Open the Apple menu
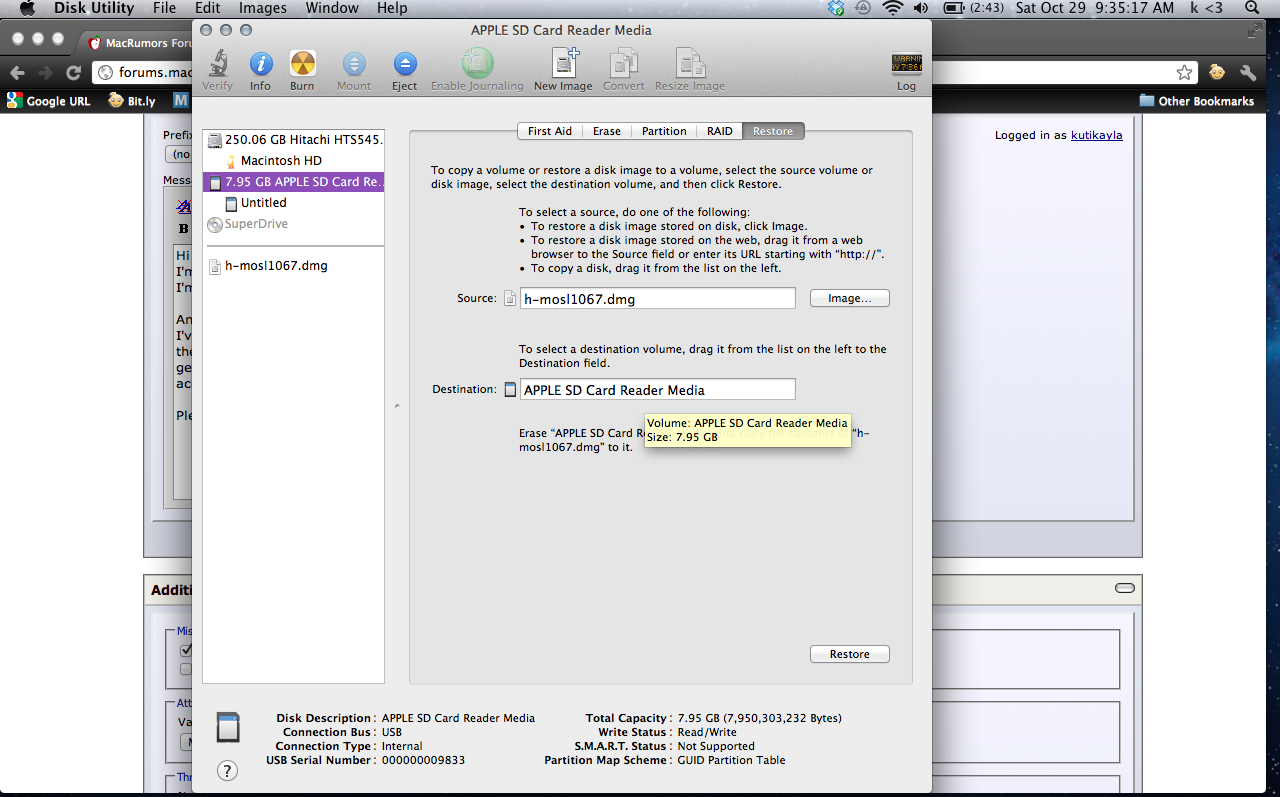 (27, 8)
